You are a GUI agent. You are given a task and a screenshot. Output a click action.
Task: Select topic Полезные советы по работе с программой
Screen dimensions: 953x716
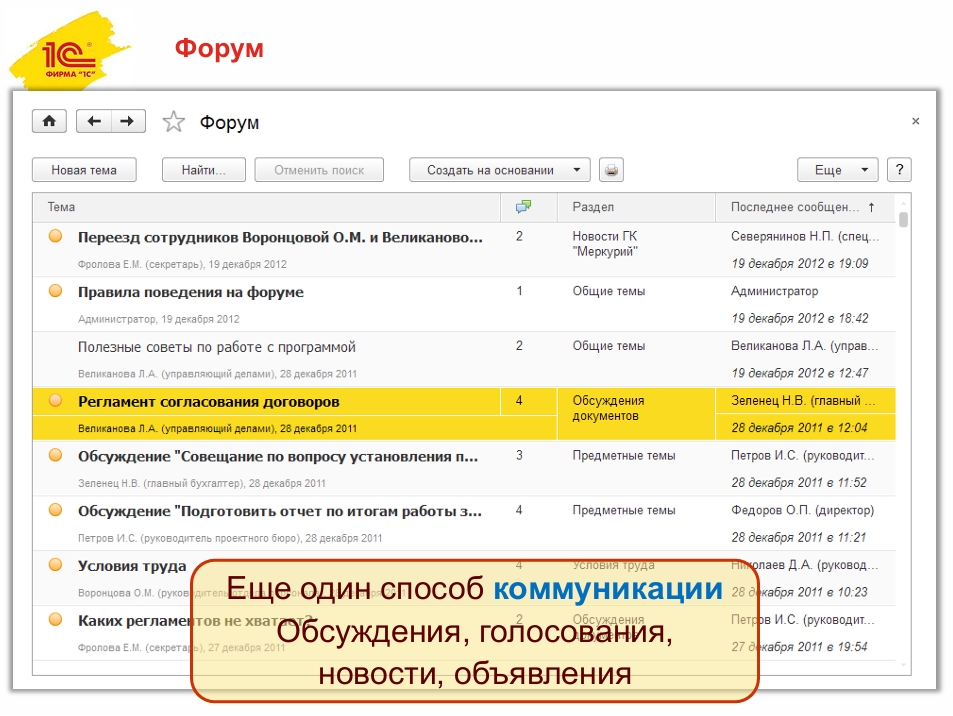pos(217,347)
